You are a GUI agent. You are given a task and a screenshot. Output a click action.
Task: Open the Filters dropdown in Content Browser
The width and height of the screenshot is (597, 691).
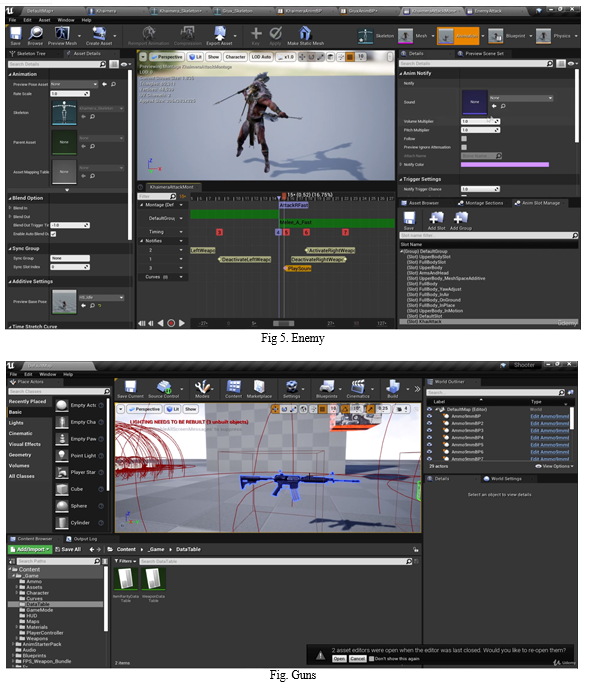point(125,561)
